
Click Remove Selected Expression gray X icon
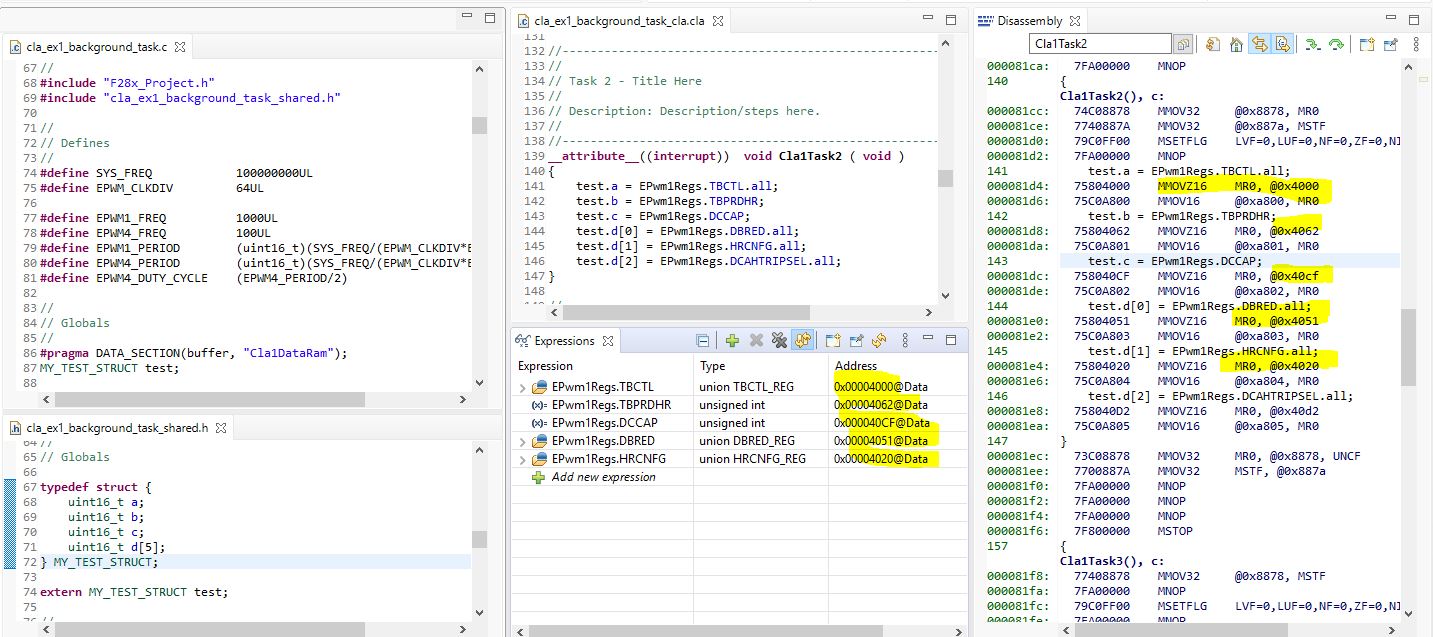pyautogui.click(x=756, y=341)
